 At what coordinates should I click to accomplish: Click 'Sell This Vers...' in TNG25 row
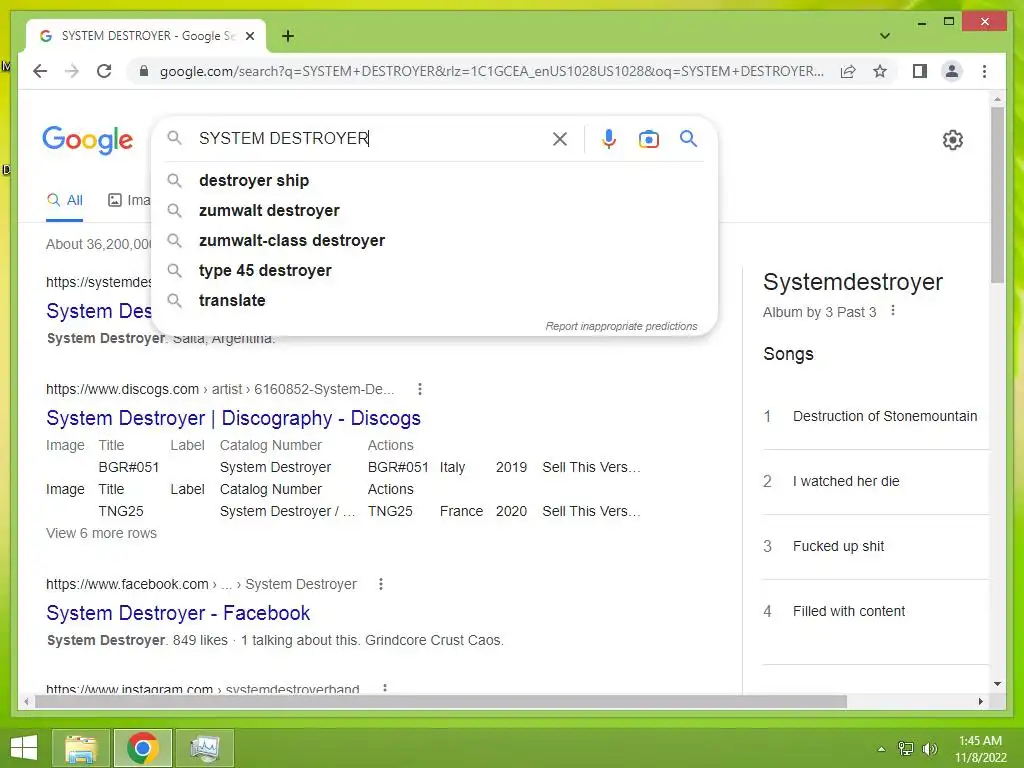point(591,511)
